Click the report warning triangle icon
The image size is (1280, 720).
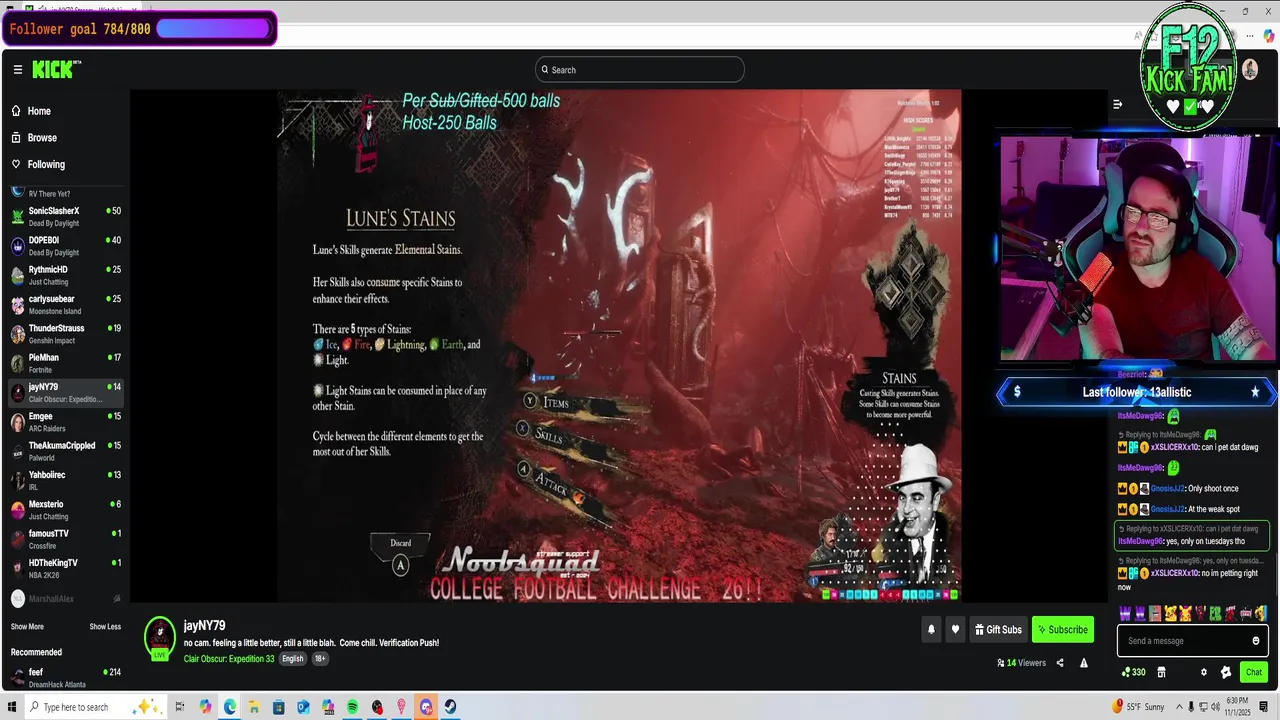pyautogui.click(x=1083, y=663)
